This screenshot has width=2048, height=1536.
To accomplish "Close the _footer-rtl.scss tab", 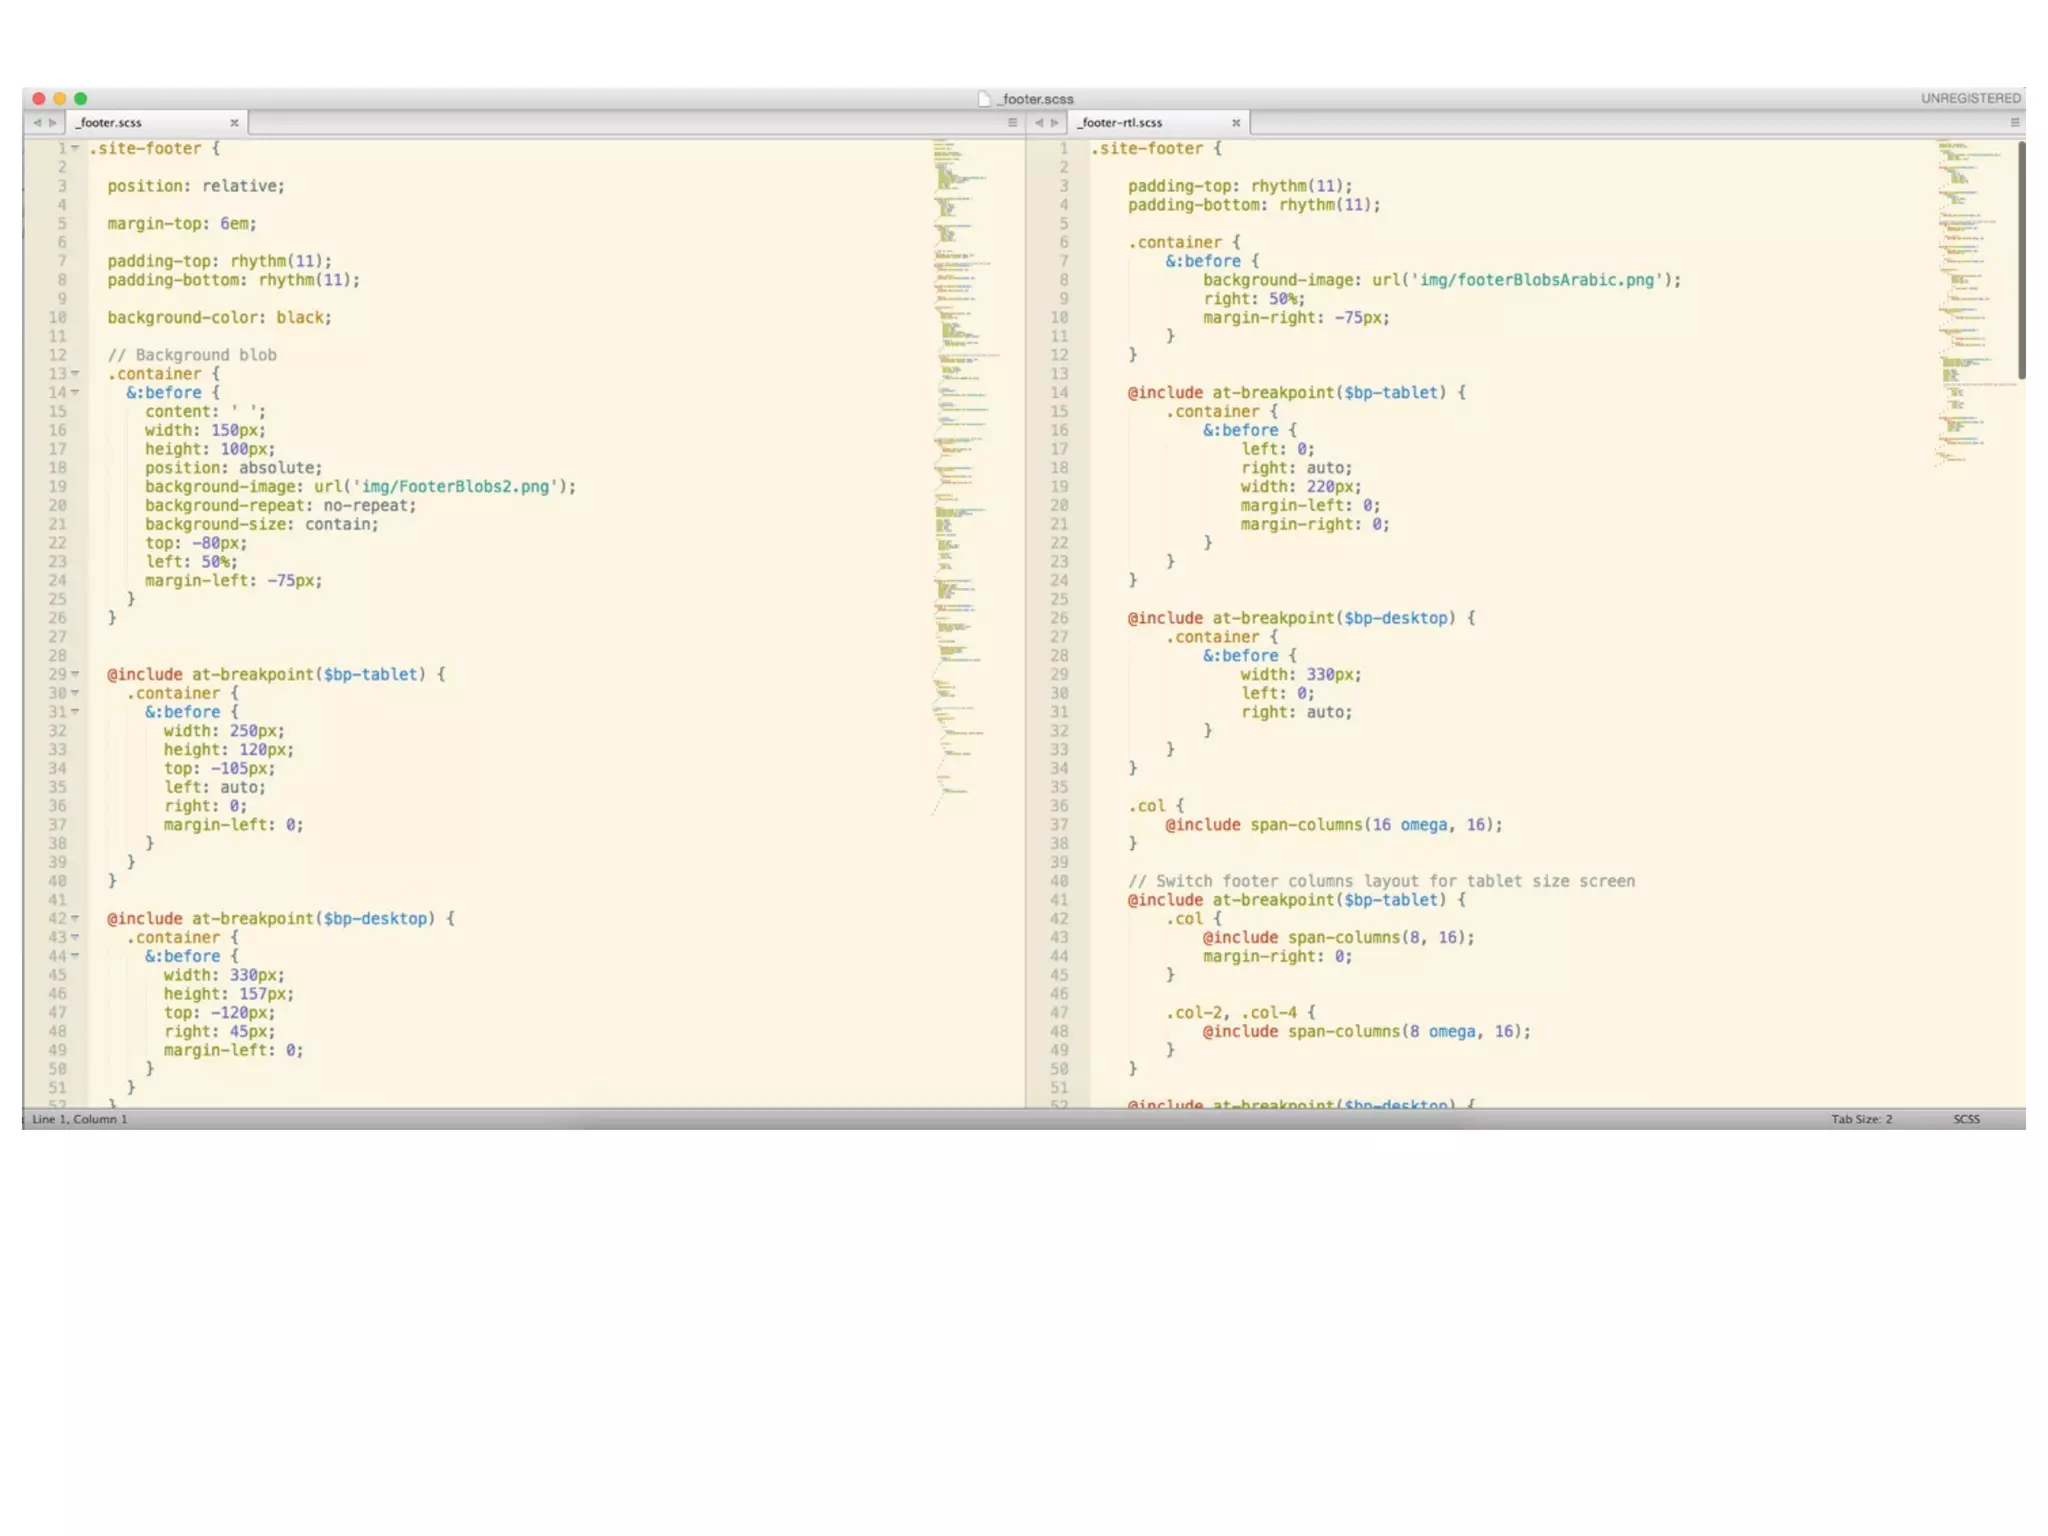I will click(1236, 123).
